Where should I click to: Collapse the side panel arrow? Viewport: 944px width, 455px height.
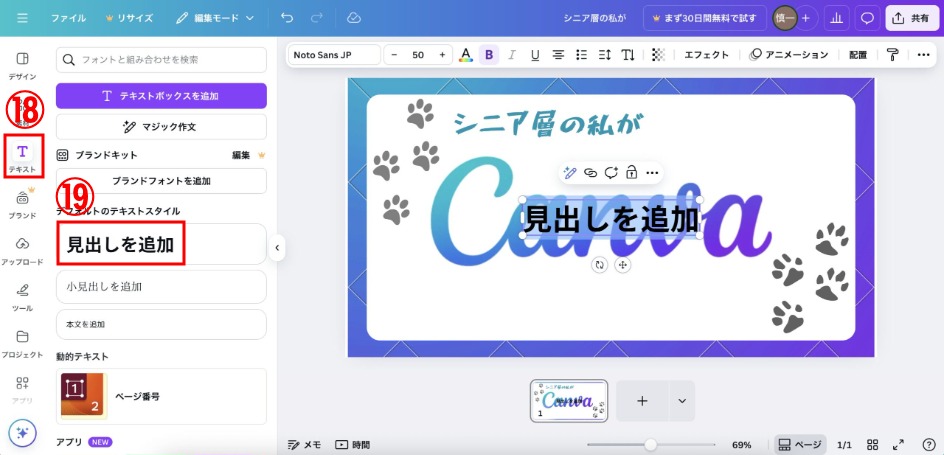(277, 247)
